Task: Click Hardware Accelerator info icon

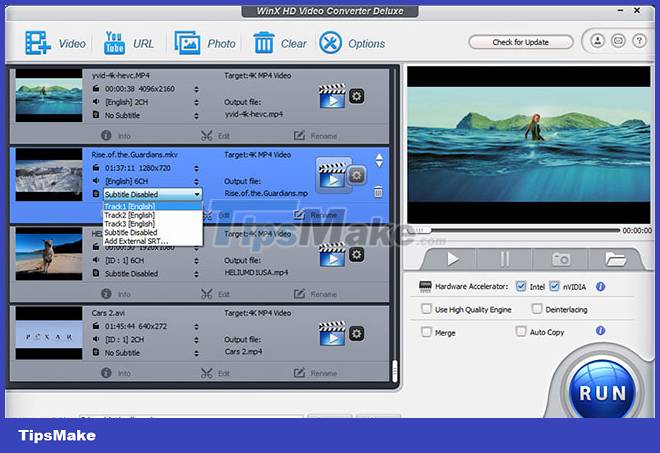Action: click(x=601, y=287)
